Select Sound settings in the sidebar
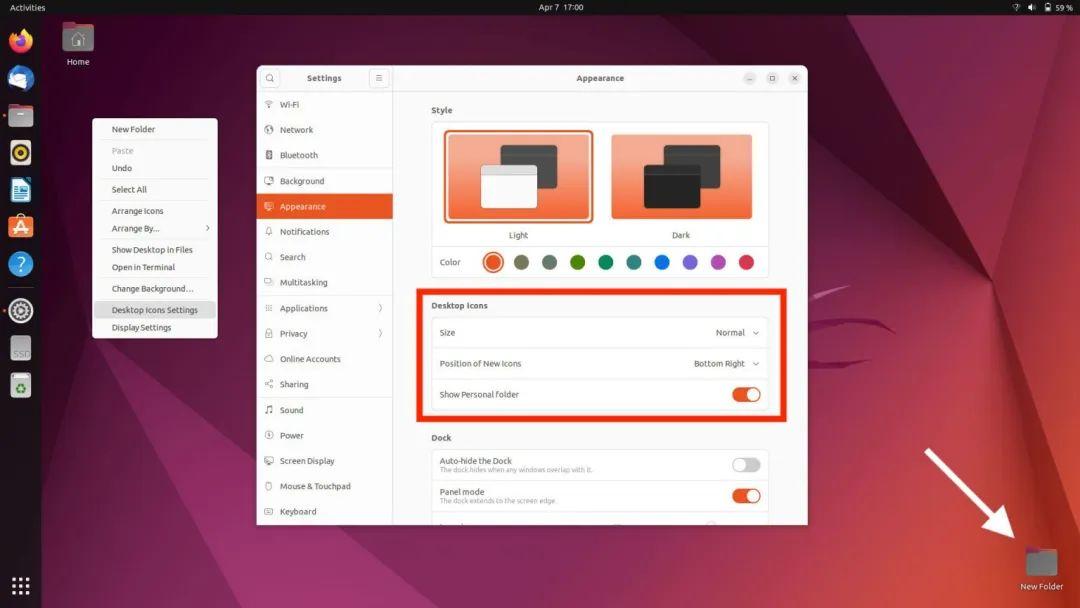This screenshot has height=608, width=1080. (291, 410)
